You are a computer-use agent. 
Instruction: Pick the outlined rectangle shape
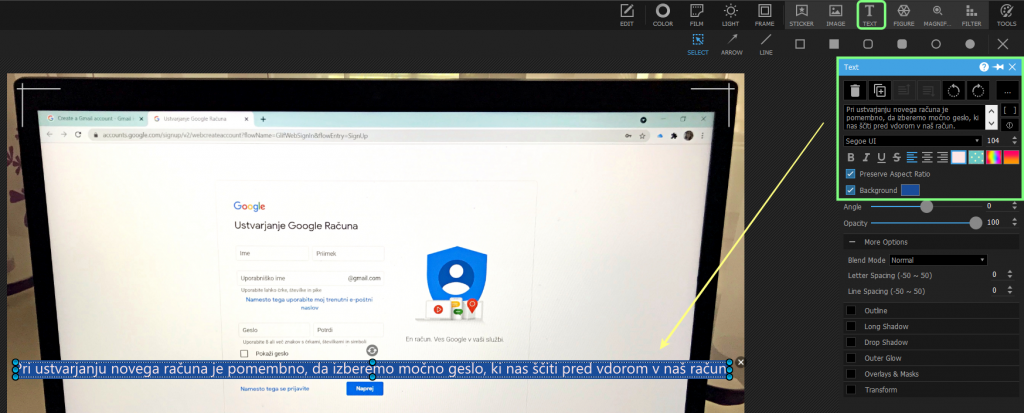coord(800,44)
